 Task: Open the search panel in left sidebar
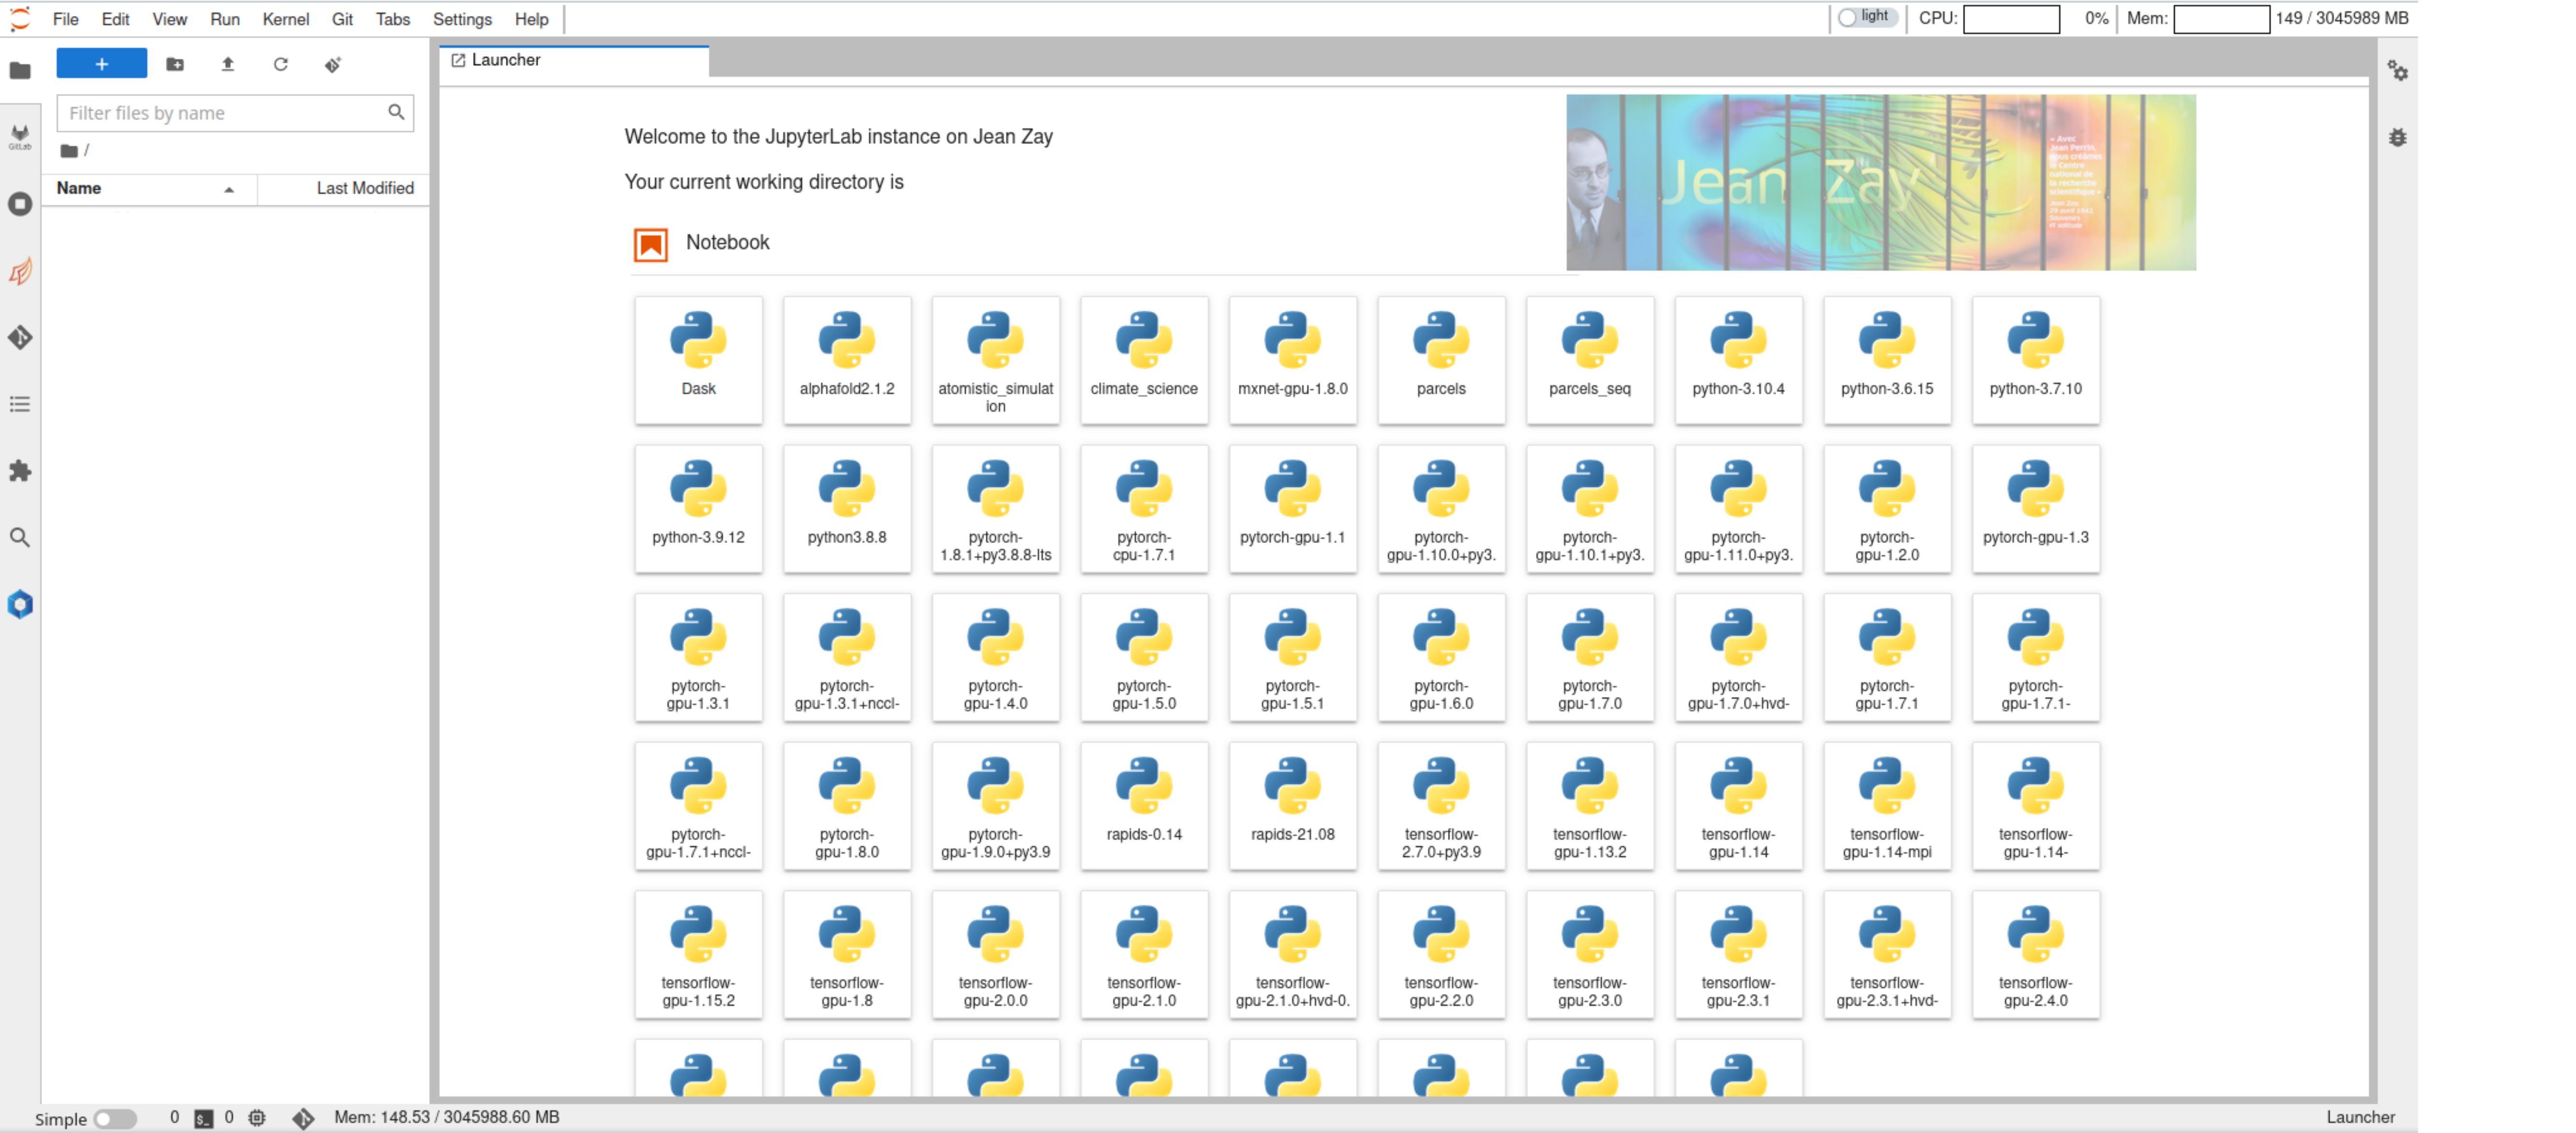[x=20, y=537]
